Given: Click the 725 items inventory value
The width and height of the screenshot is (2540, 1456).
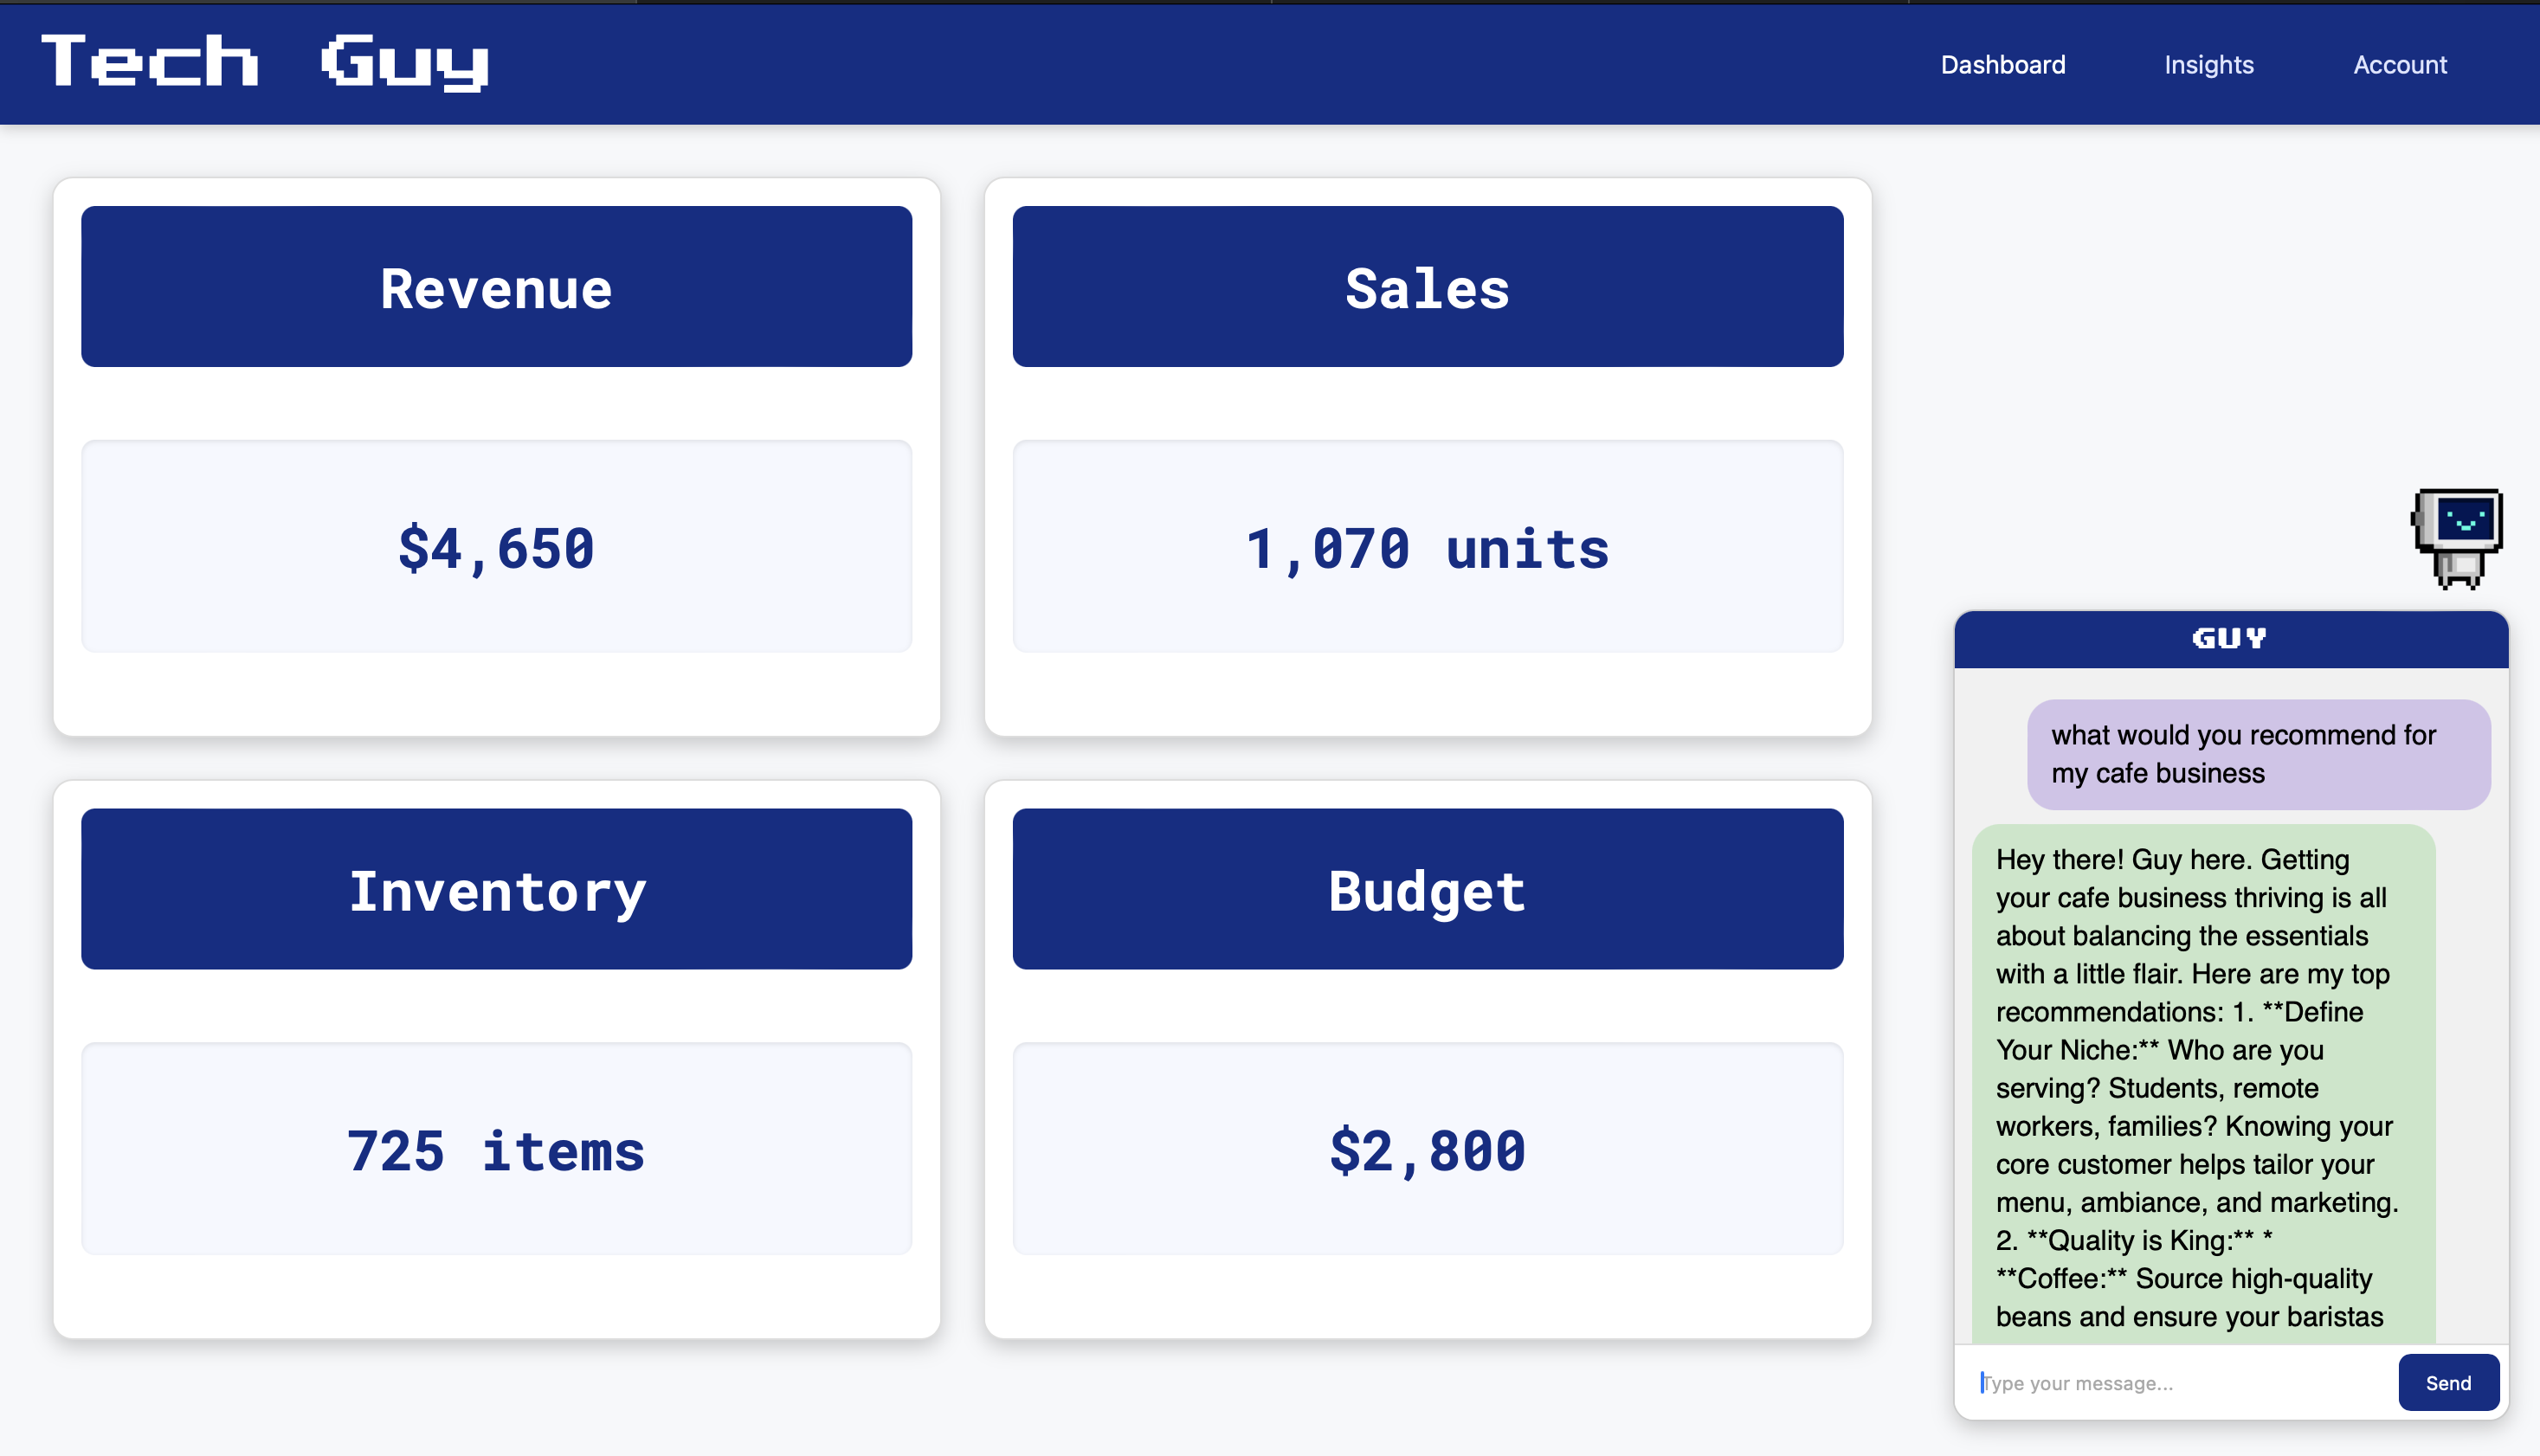Looking at the screenshot, I should [496, 1150].
